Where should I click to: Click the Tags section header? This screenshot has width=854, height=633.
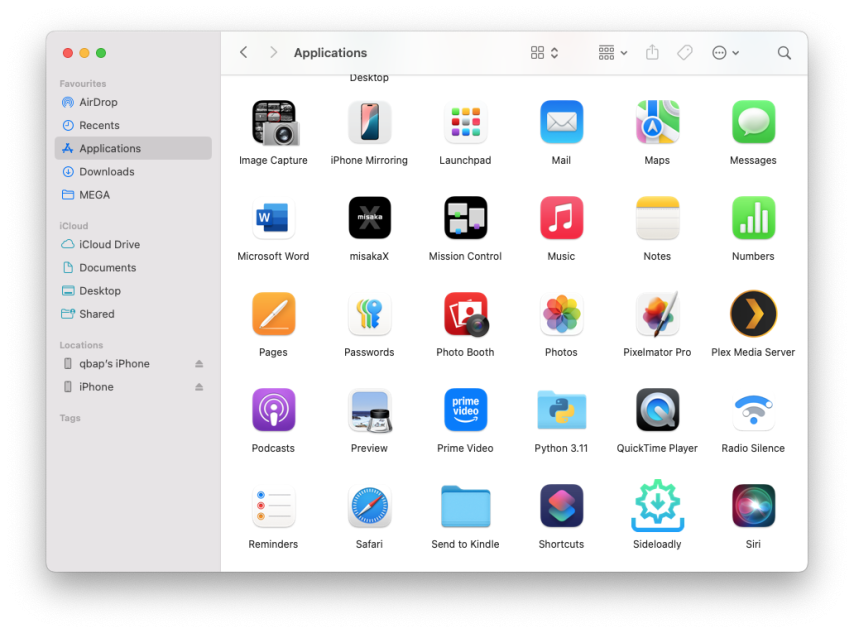point(70,418)
